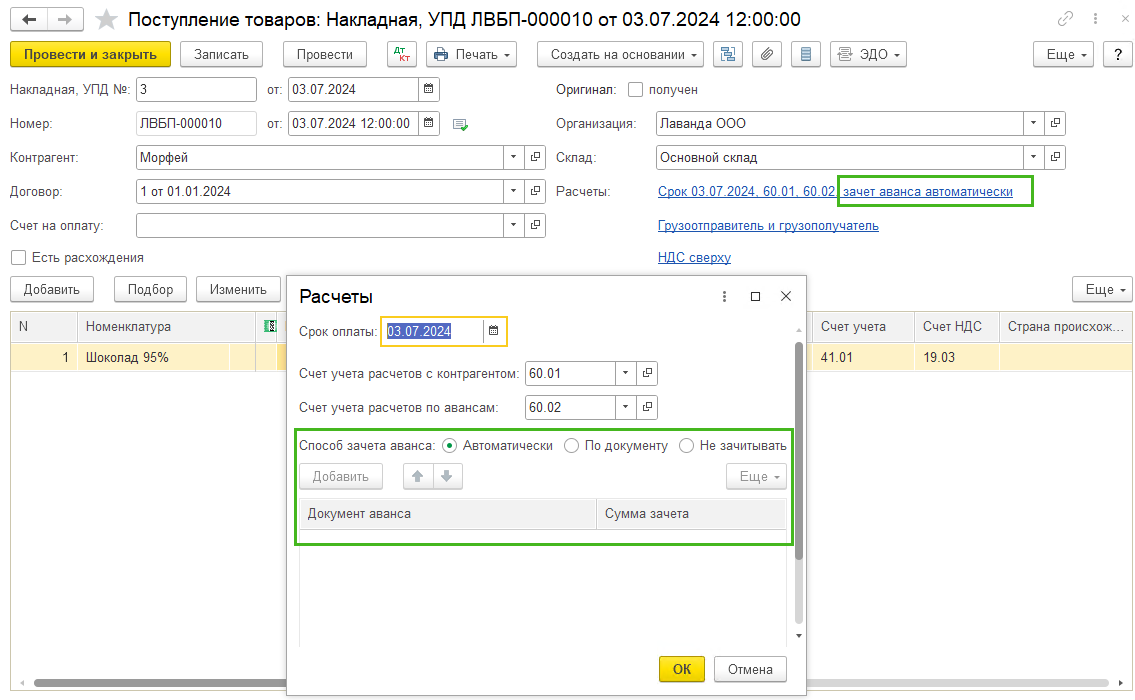
Task: Open Еще menu in Расчеты dialog
Action: tap(756, 476)
